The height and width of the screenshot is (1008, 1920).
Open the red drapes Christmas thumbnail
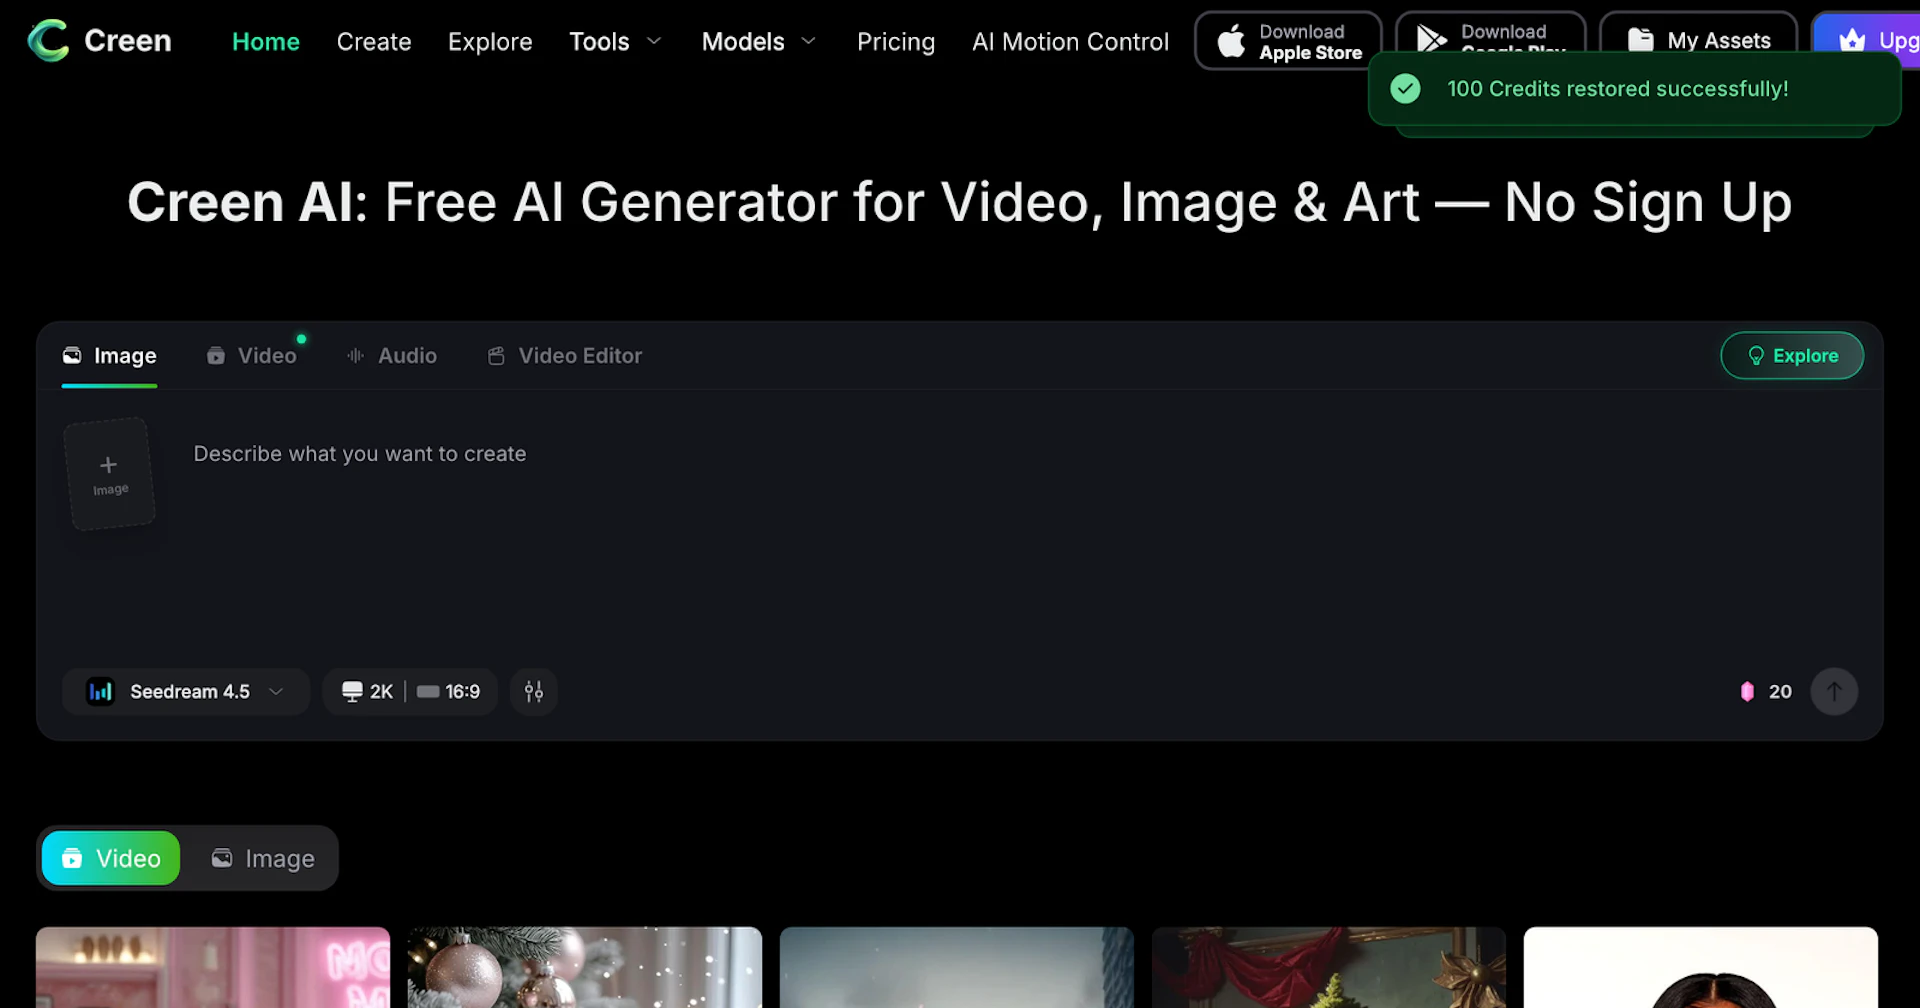pyautogui.click(x=1329, y=967)
